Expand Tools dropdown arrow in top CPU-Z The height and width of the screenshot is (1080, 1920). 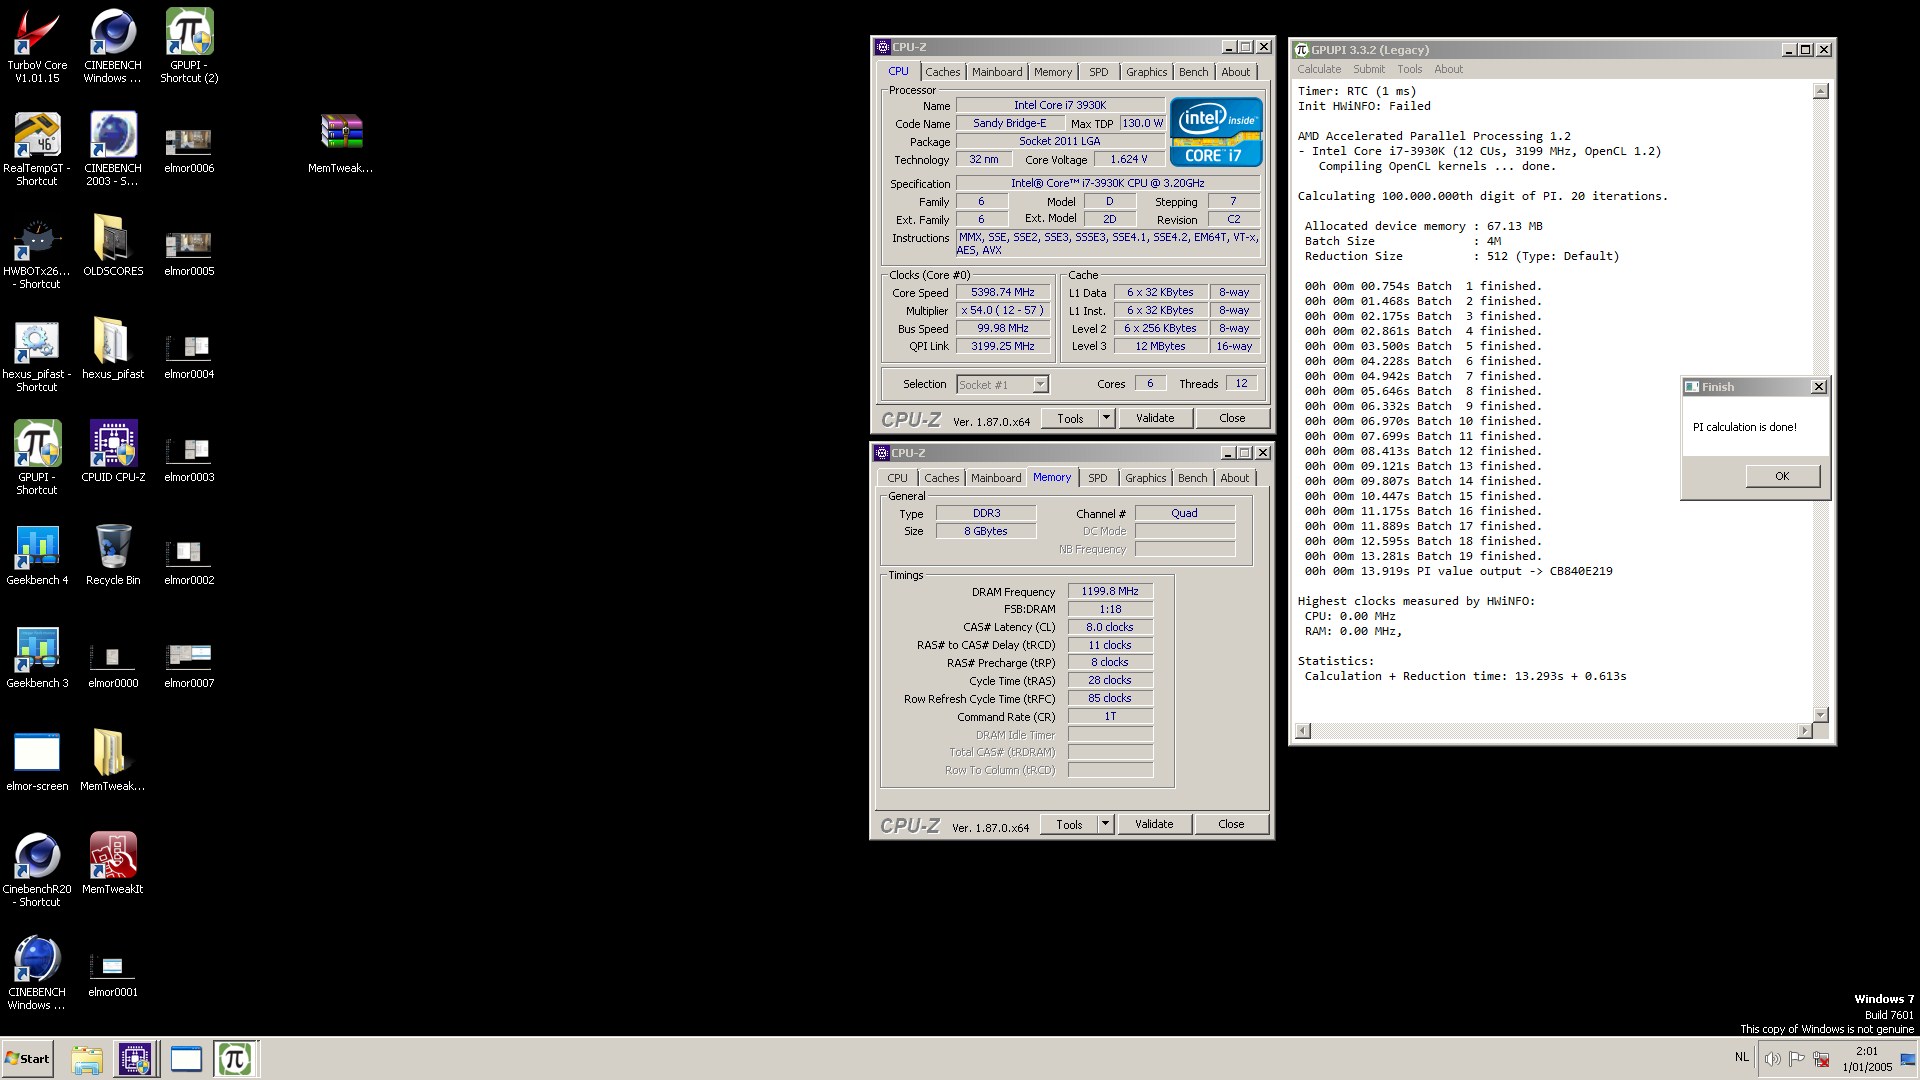(1106, 418)
